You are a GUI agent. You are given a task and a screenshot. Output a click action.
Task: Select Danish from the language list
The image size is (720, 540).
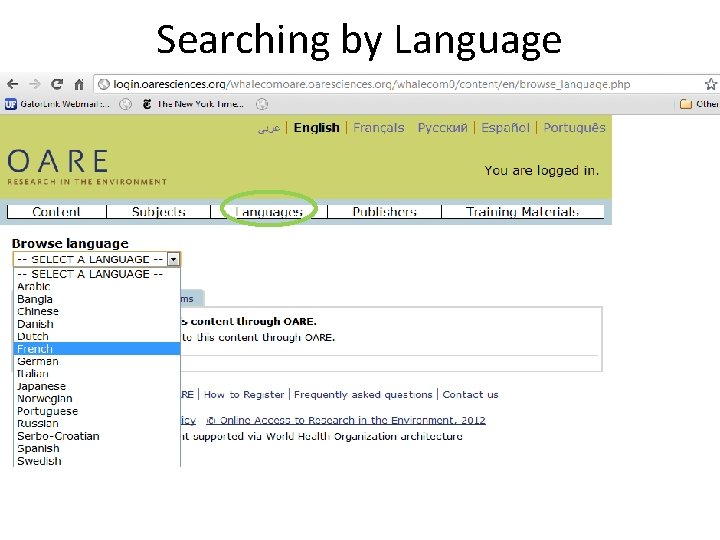click(97, 324)
